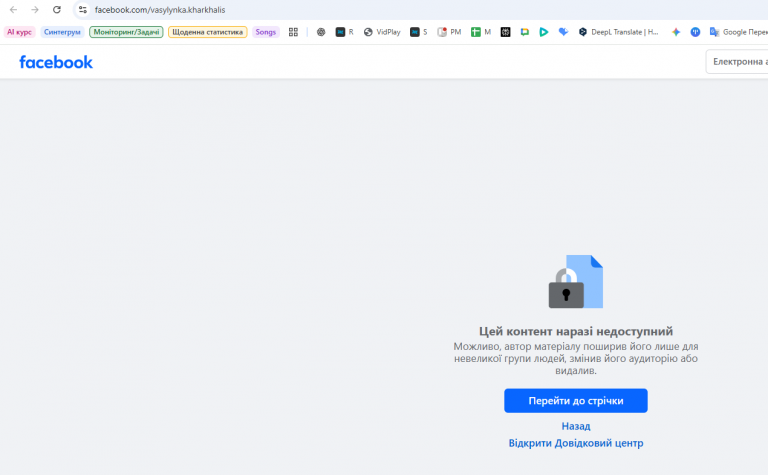The height and width of the screenshot is (475, 768).
Task: Open the Google Chat-style colorful bookmark icon
Action: click(525, 32)
